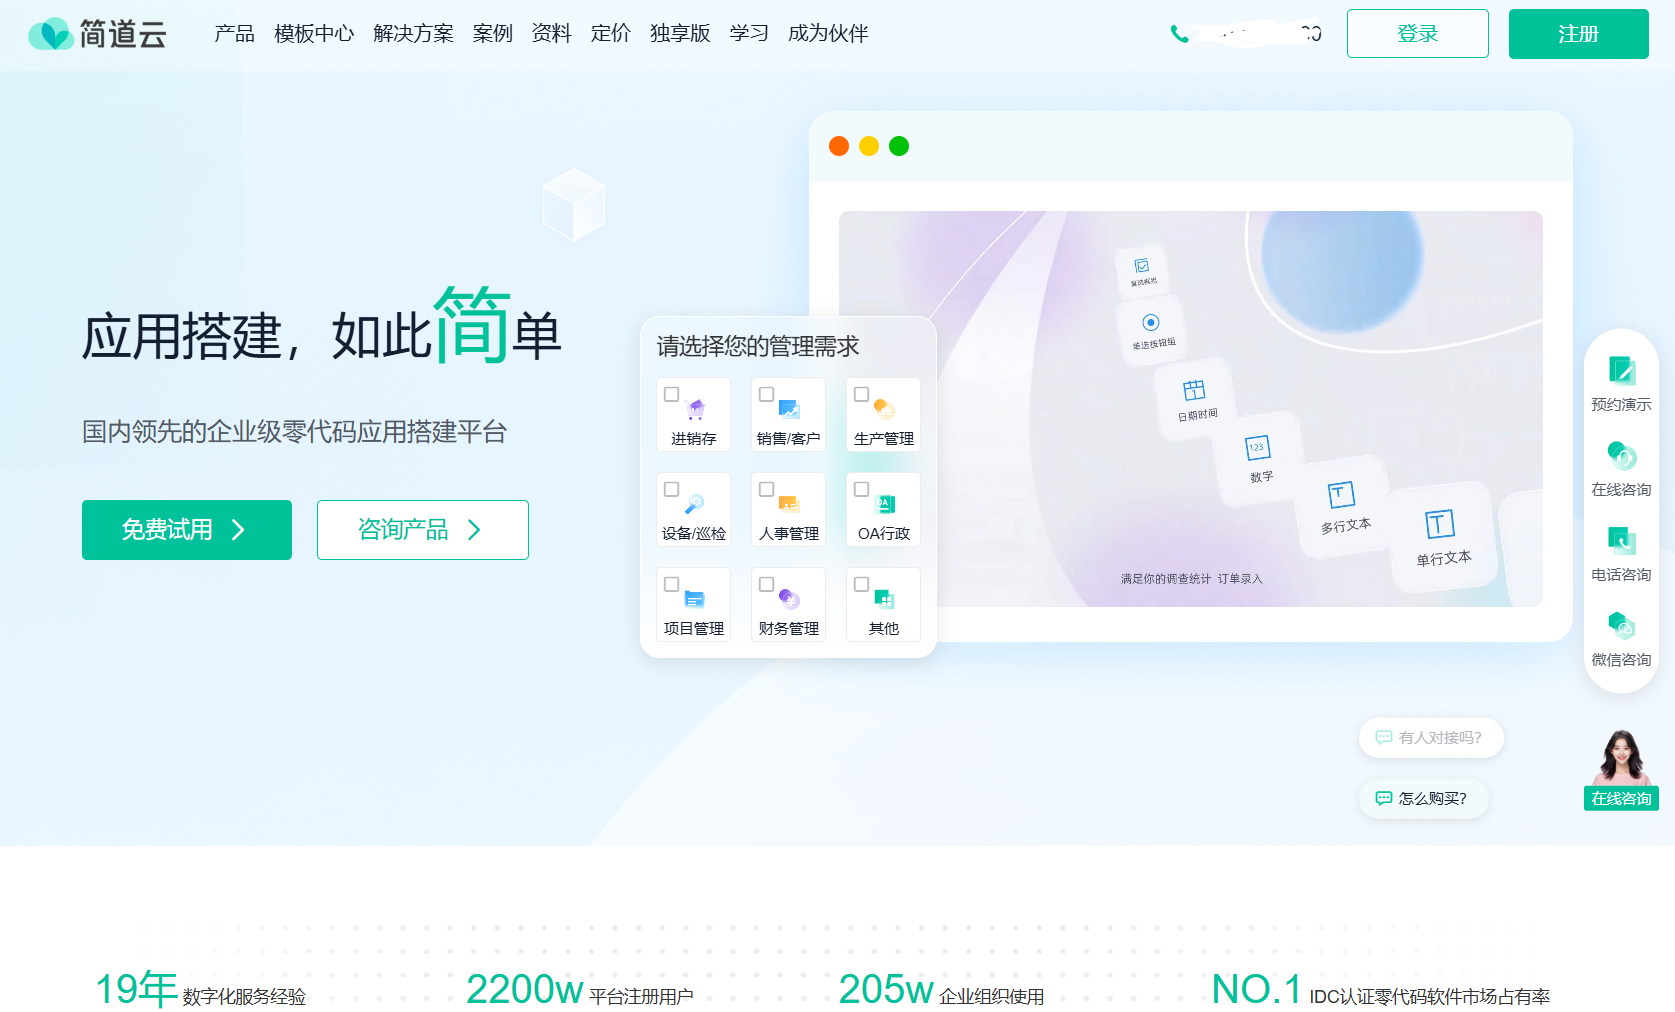Open the 学习 menu item
The height and width of the screenshot is (1012, 1675).
pos(749,34)
